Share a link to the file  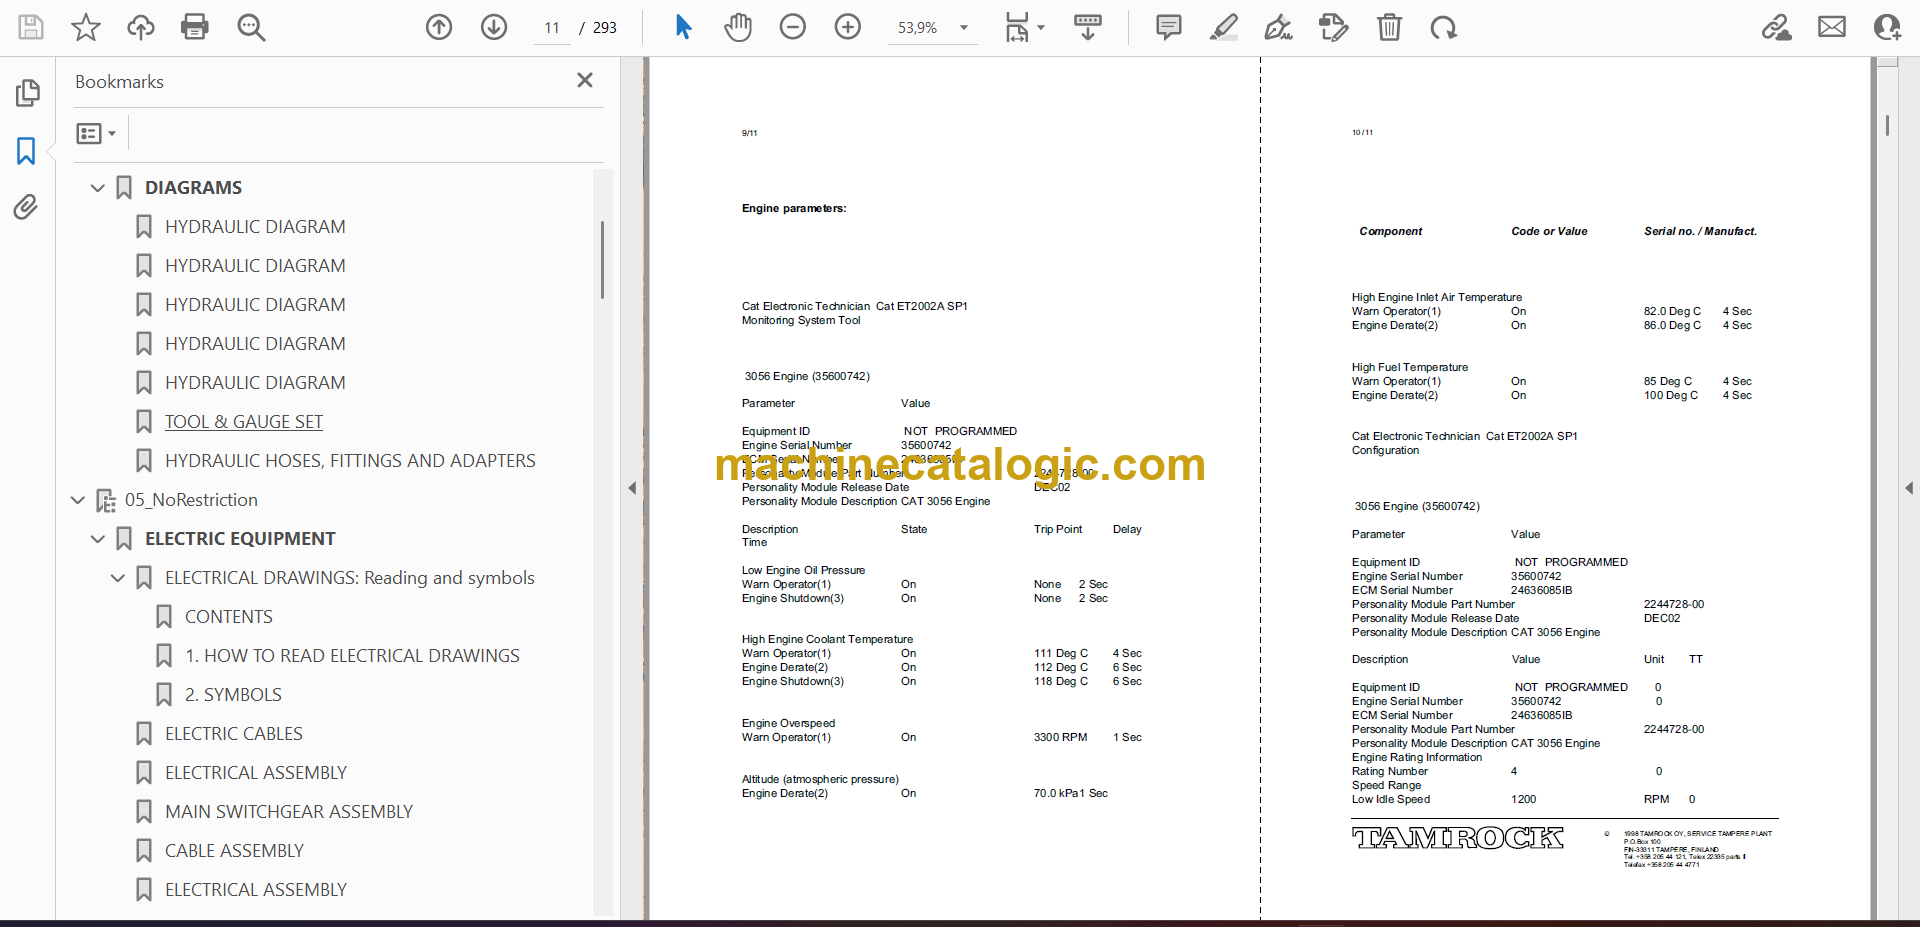1777,27
